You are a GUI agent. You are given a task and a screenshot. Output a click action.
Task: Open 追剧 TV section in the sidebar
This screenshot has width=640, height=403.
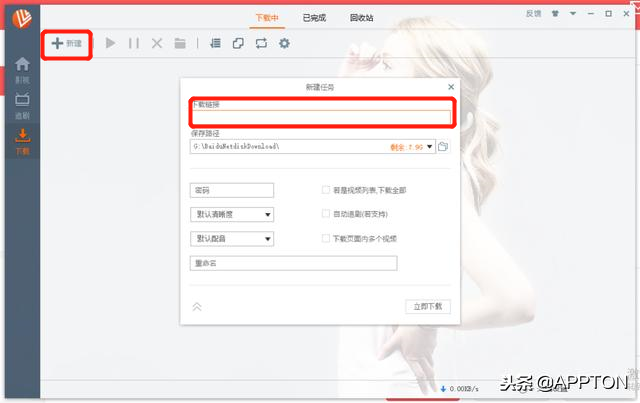click(x=22, y=106)
